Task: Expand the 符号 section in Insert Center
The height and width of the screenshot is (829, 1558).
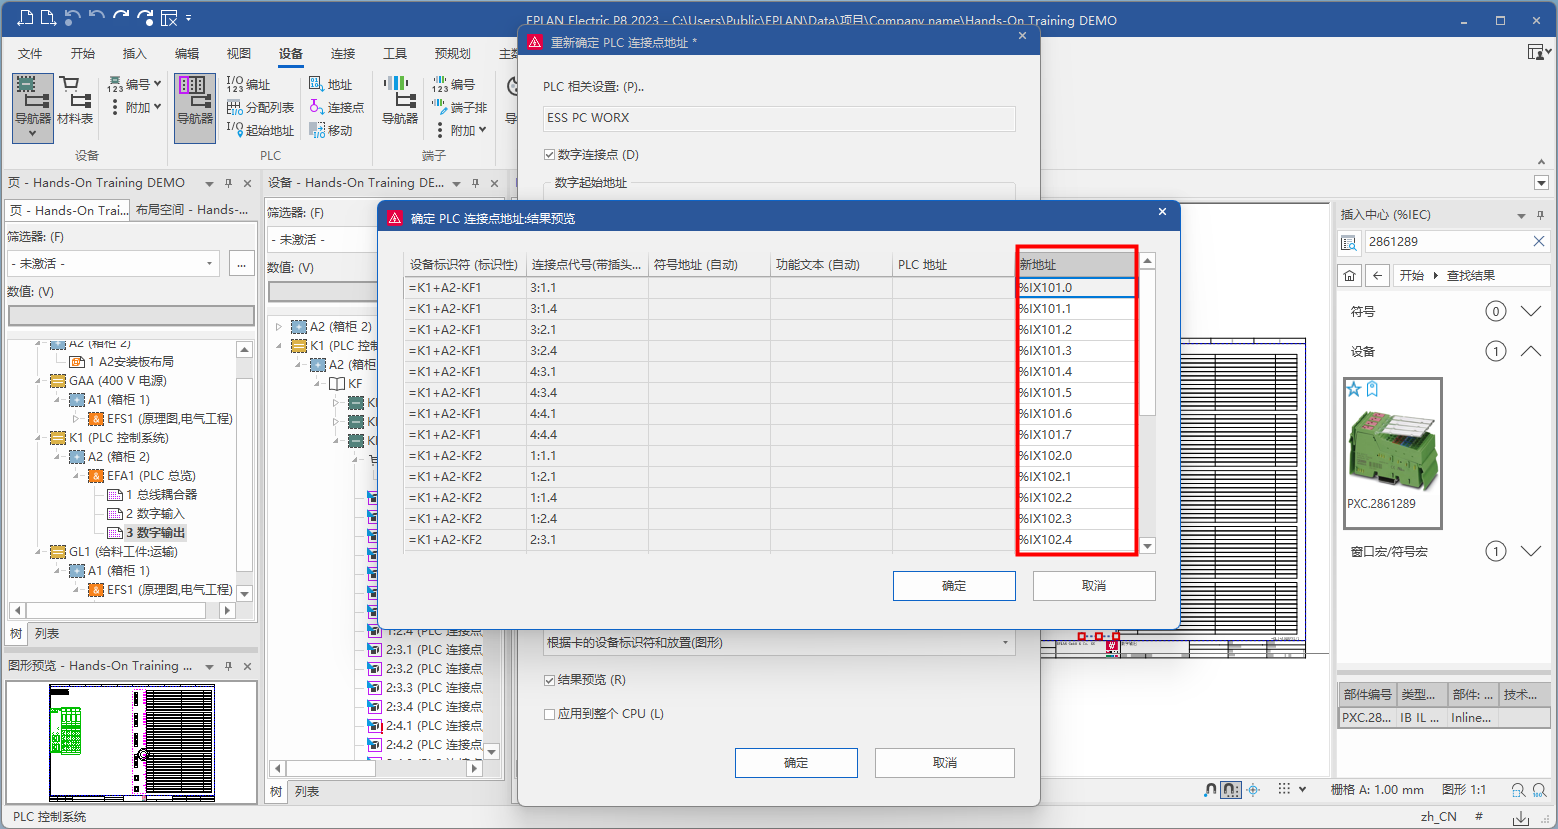Action: coord(1530,311)
